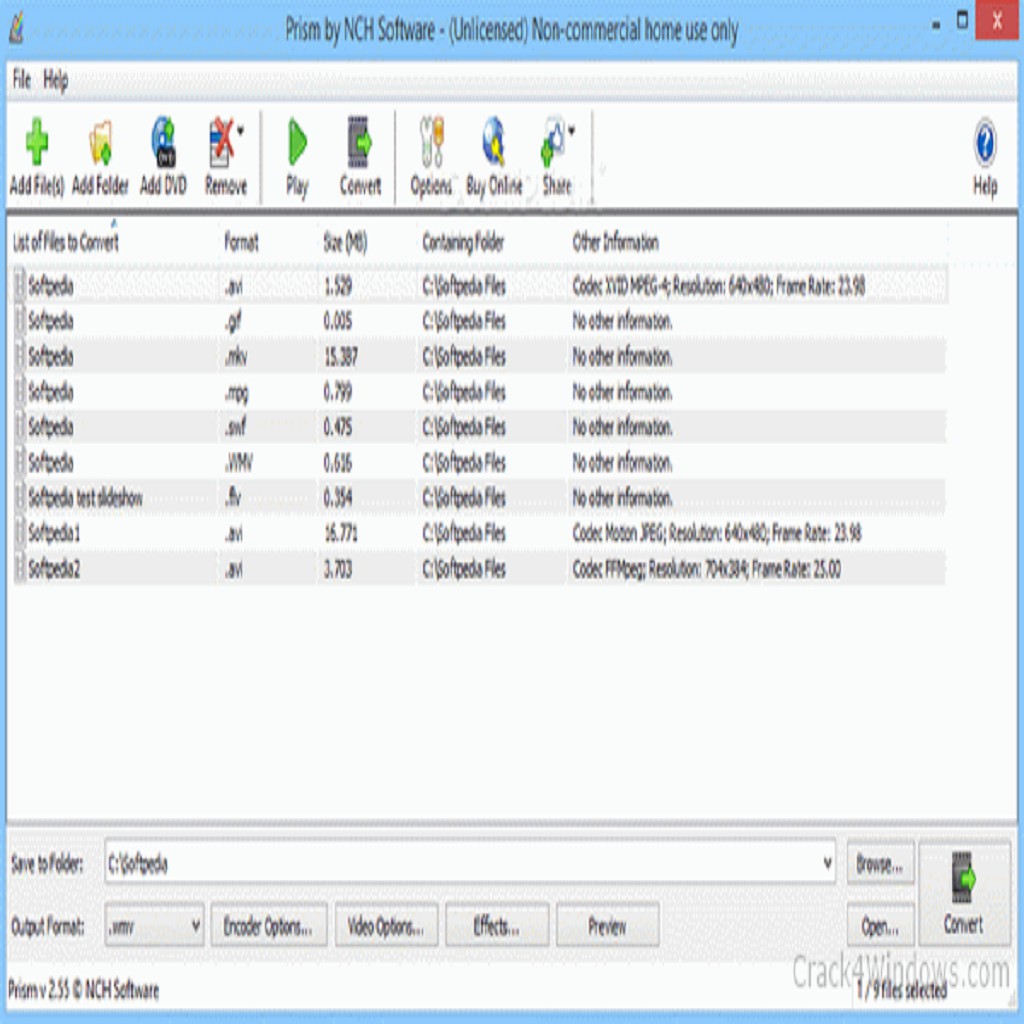
Task: Click the Encoder Options... button
Action: pos(268,925)
